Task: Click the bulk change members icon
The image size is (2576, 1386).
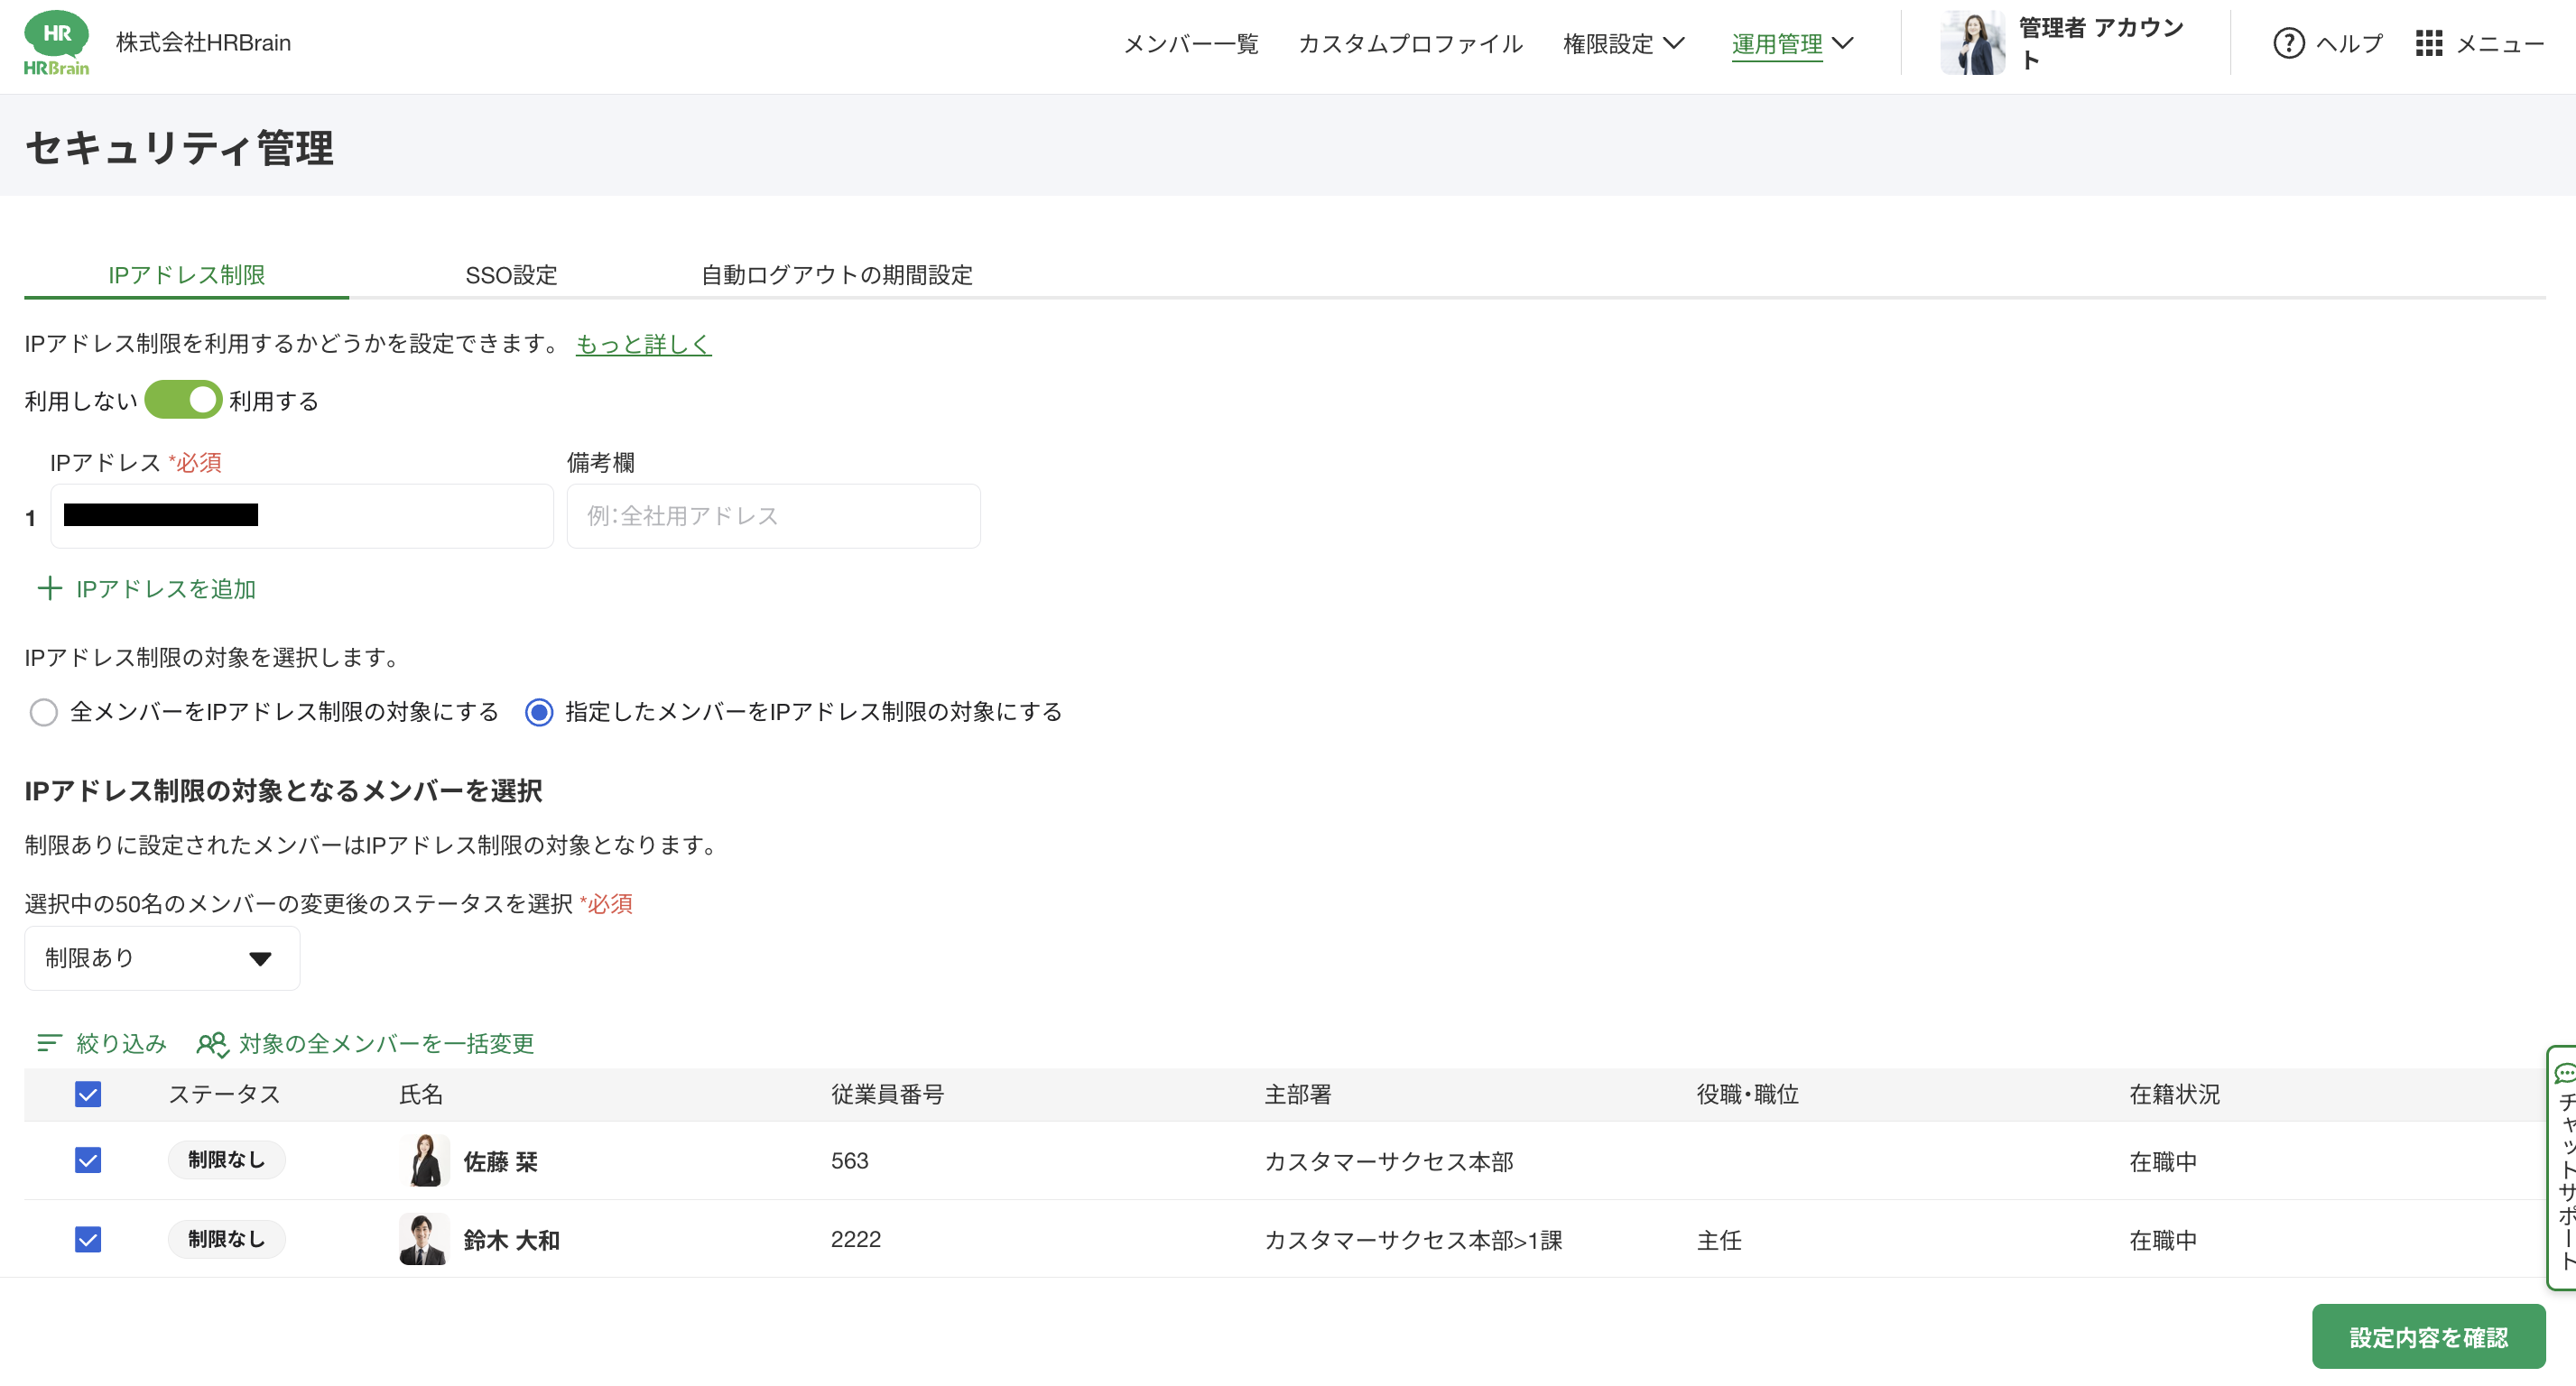Action: (213, 1043)
